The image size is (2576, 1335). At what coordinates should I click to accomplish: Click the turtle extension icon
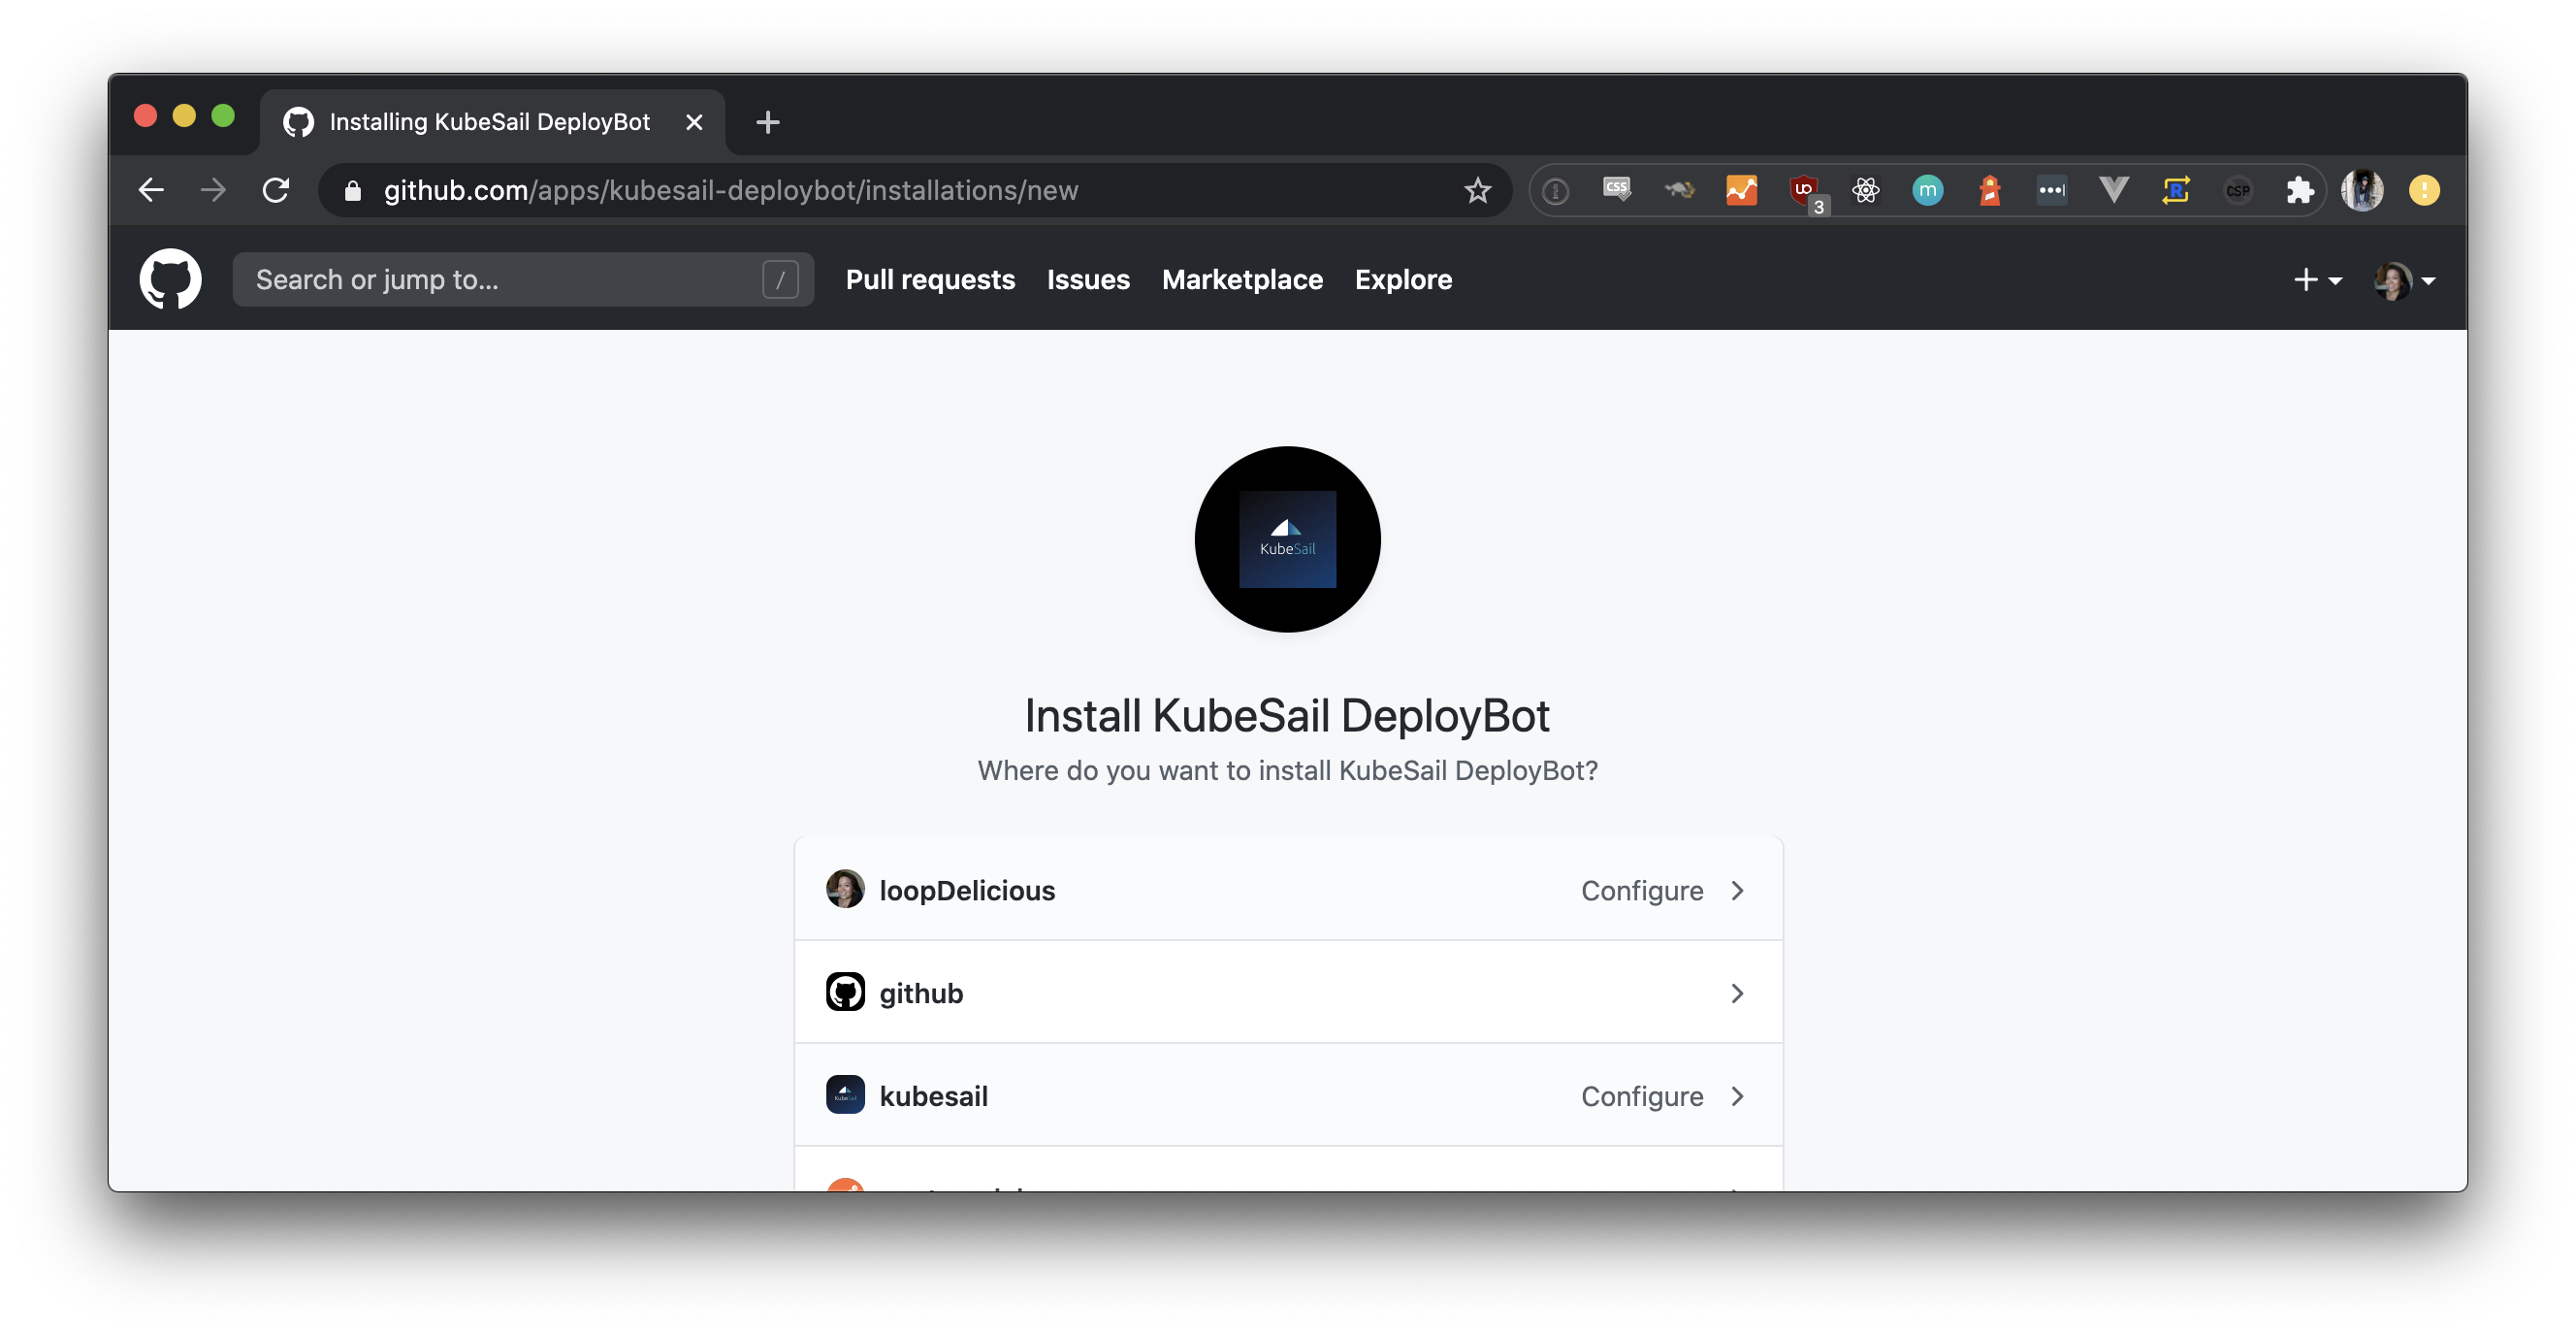(x=1679, y=190)
